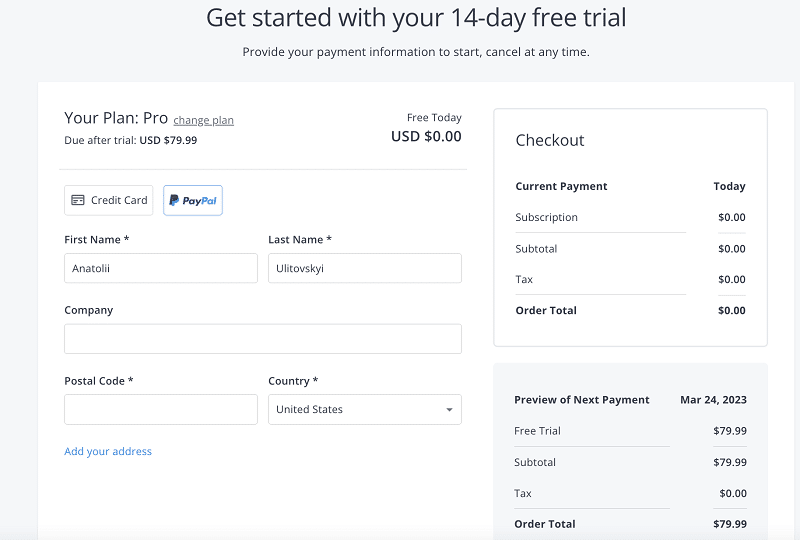Viewport: 800px width, 540px height.
Task: Open the Country dropdown showing United States
Action: 365,409
